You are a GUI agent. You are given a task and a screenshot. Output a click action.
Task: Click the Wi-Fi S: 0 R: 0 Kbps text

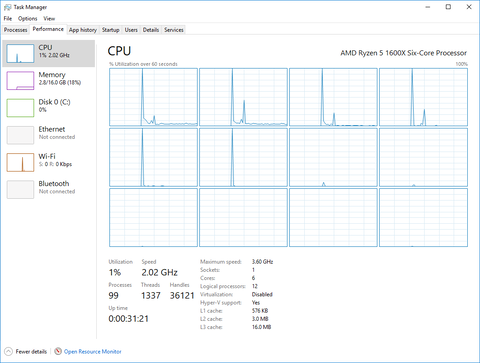click(55, 164)
